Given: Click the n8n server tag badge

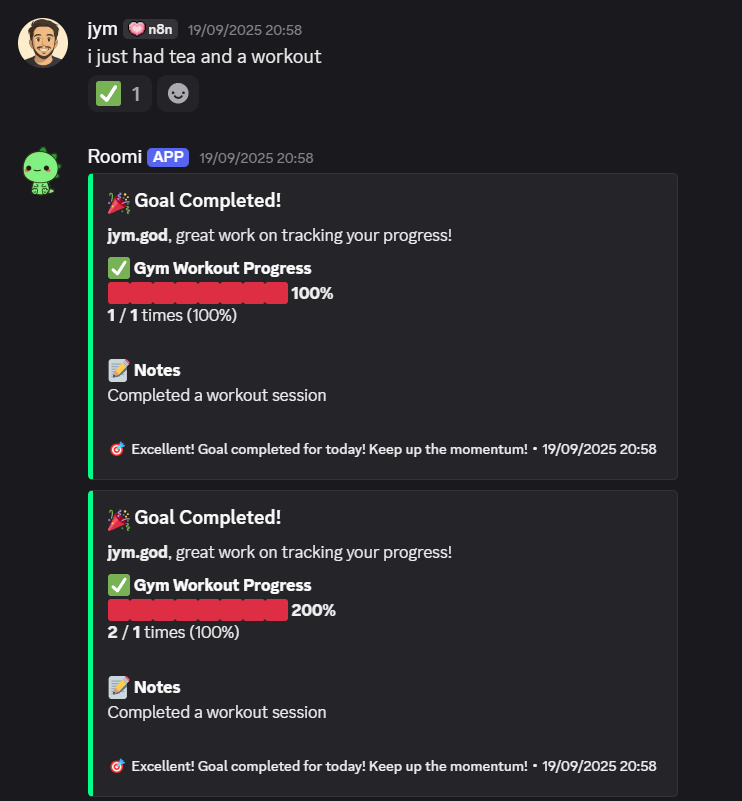Looking at the screenshot, I should pyautogui.click(x=150, y=30).
